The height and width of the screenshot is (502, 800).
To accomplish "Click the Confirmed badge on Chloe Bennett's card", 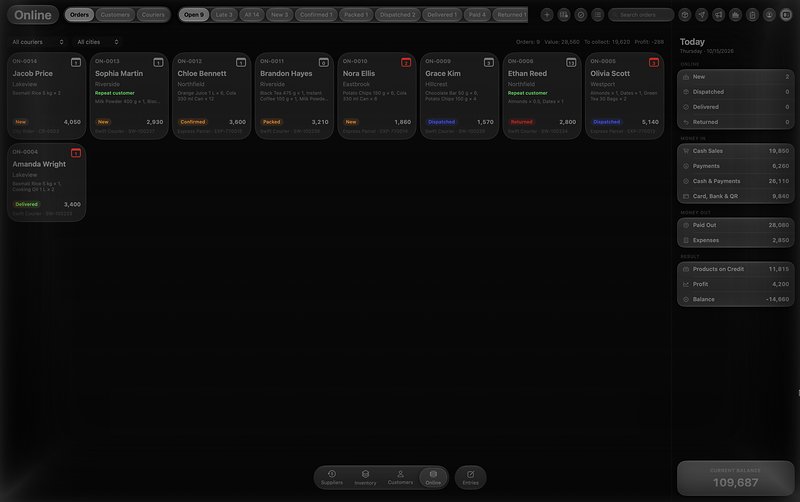I will pos(192,122).
